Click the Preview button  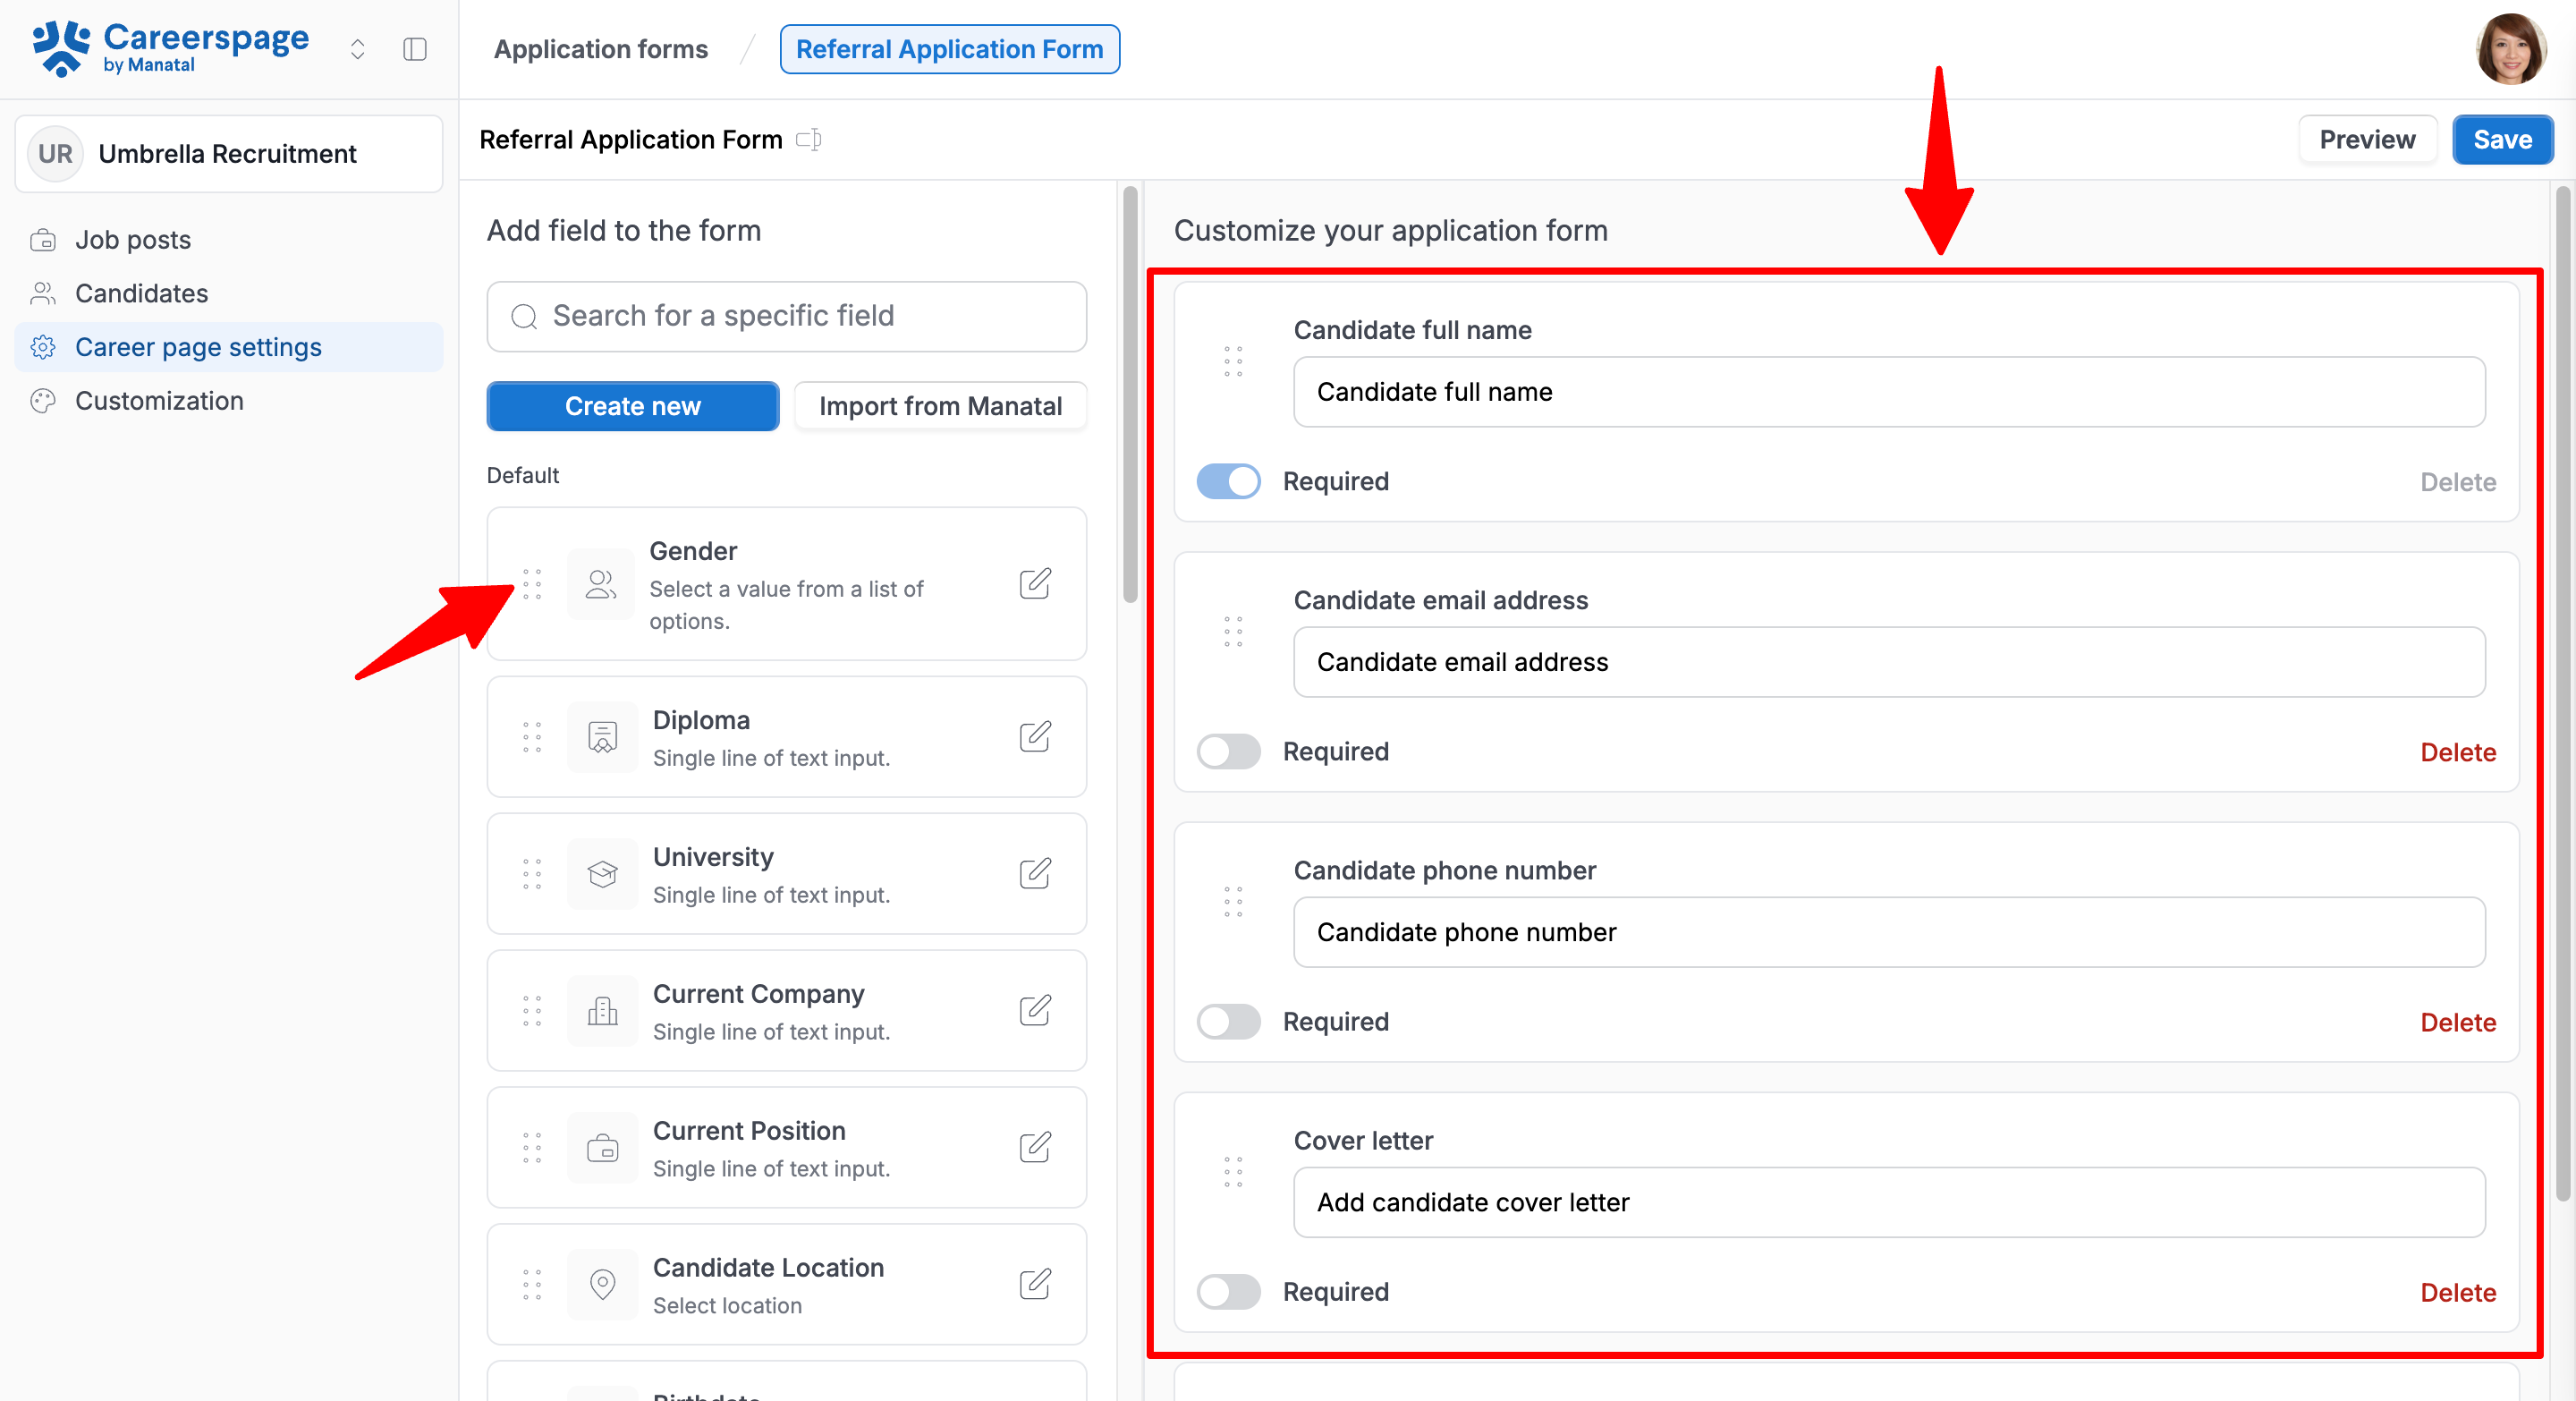click(x=2367, y=140)
